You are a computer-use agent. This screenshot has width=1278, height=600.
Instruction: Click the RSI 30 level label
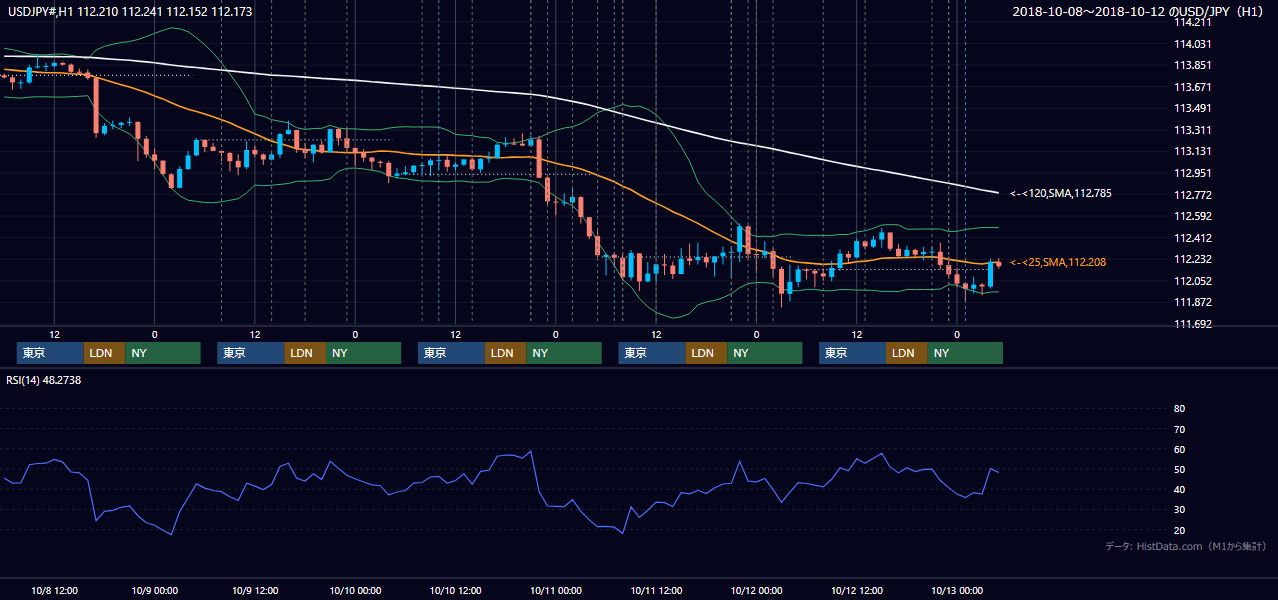(1179, 510)
